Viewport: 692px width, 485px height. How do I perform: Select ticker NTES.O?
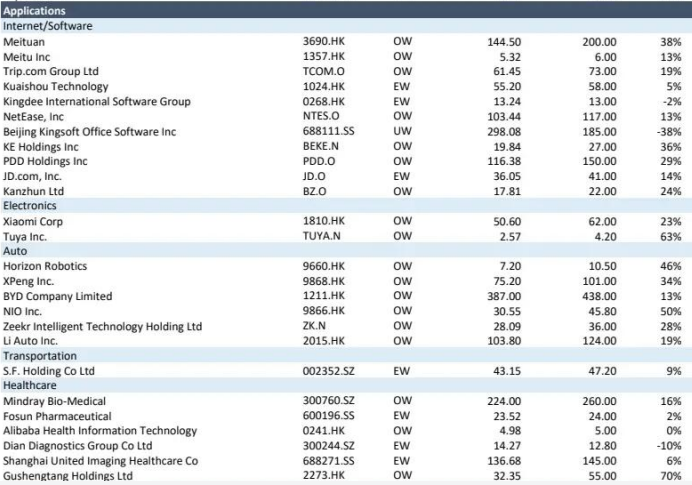point(321,116)
